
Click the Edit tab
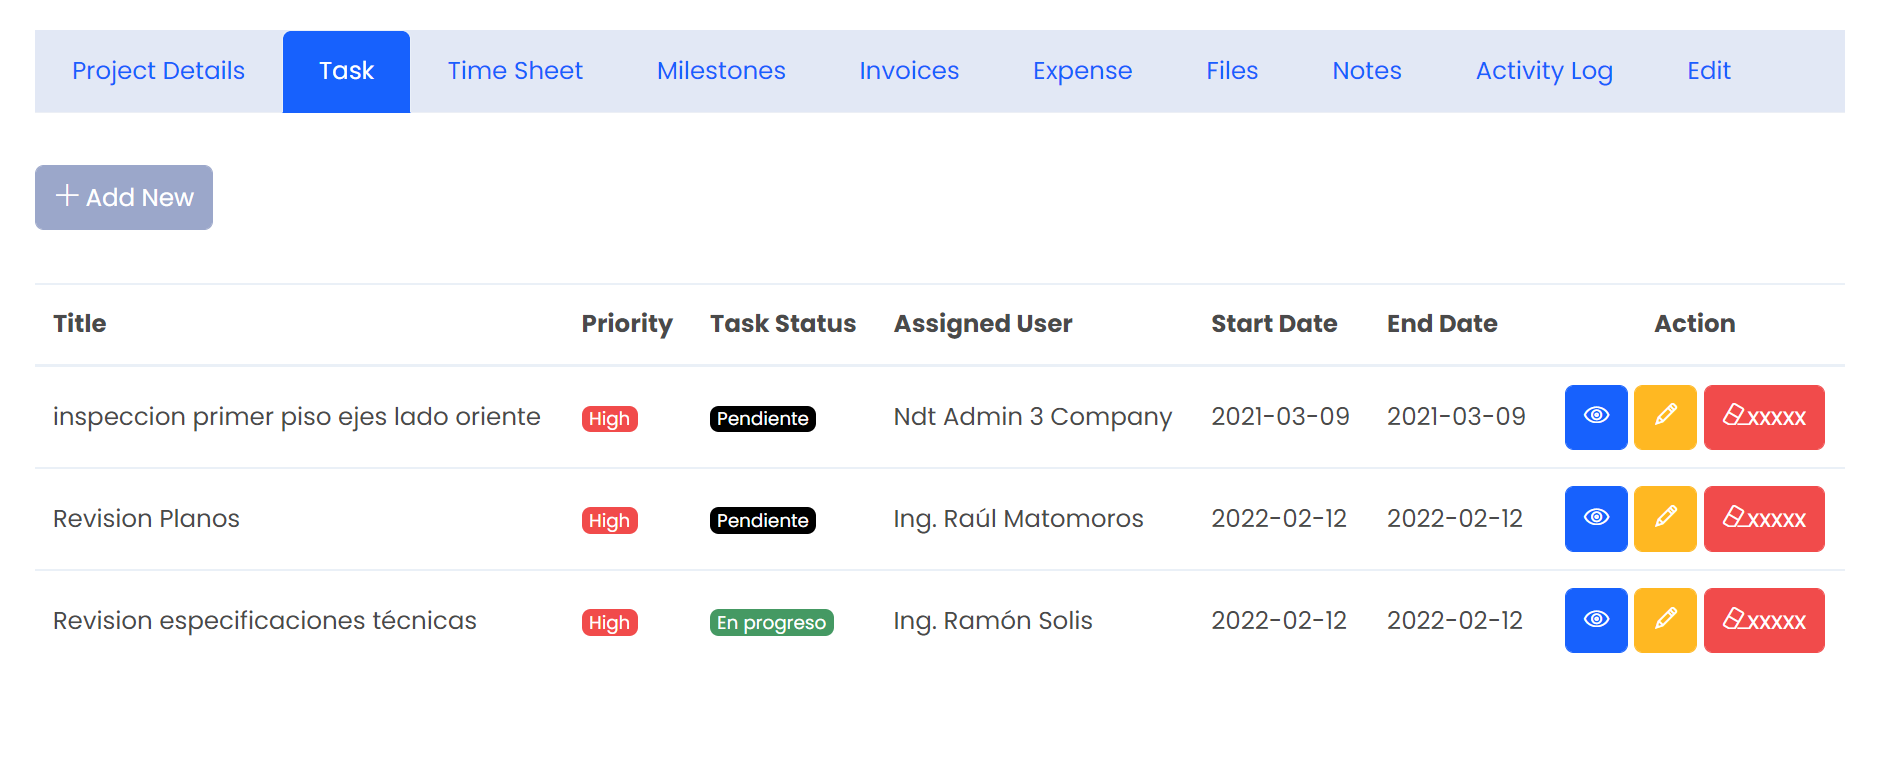point(1708,71)
